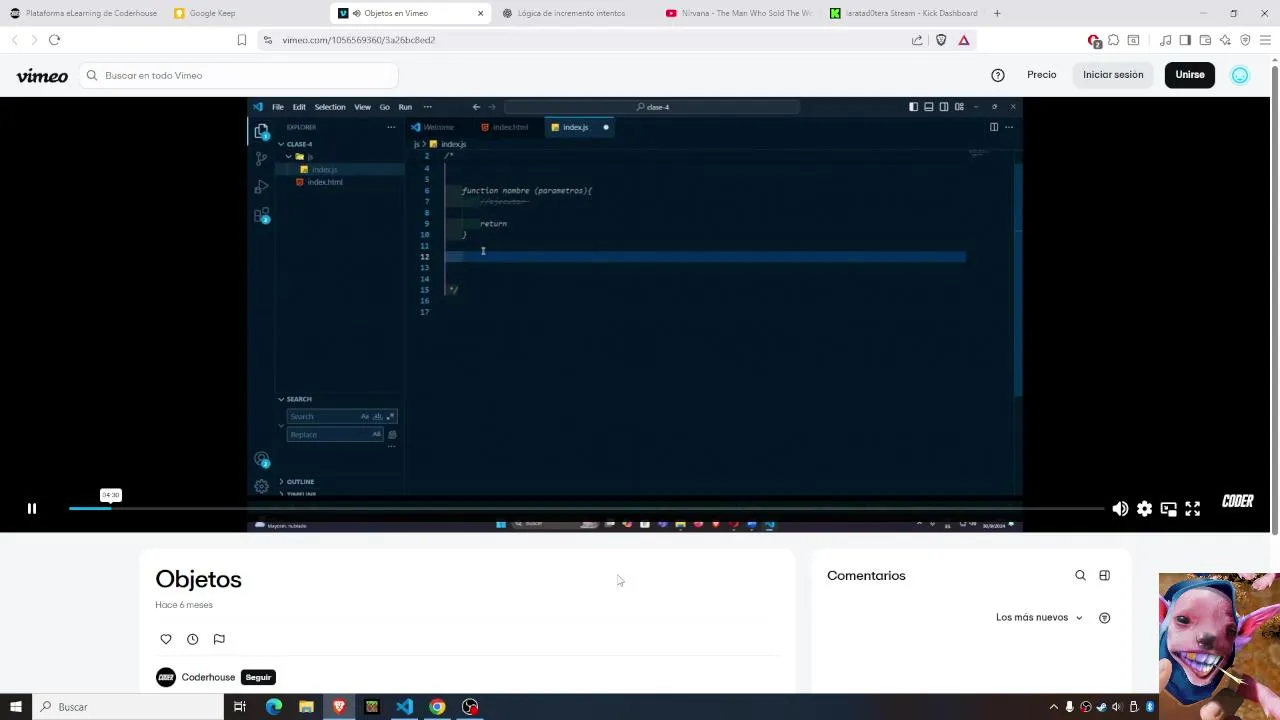Open Google Chrome from the taskbar
Viewport: 1280px width, 720px height.
pos(437,707)
